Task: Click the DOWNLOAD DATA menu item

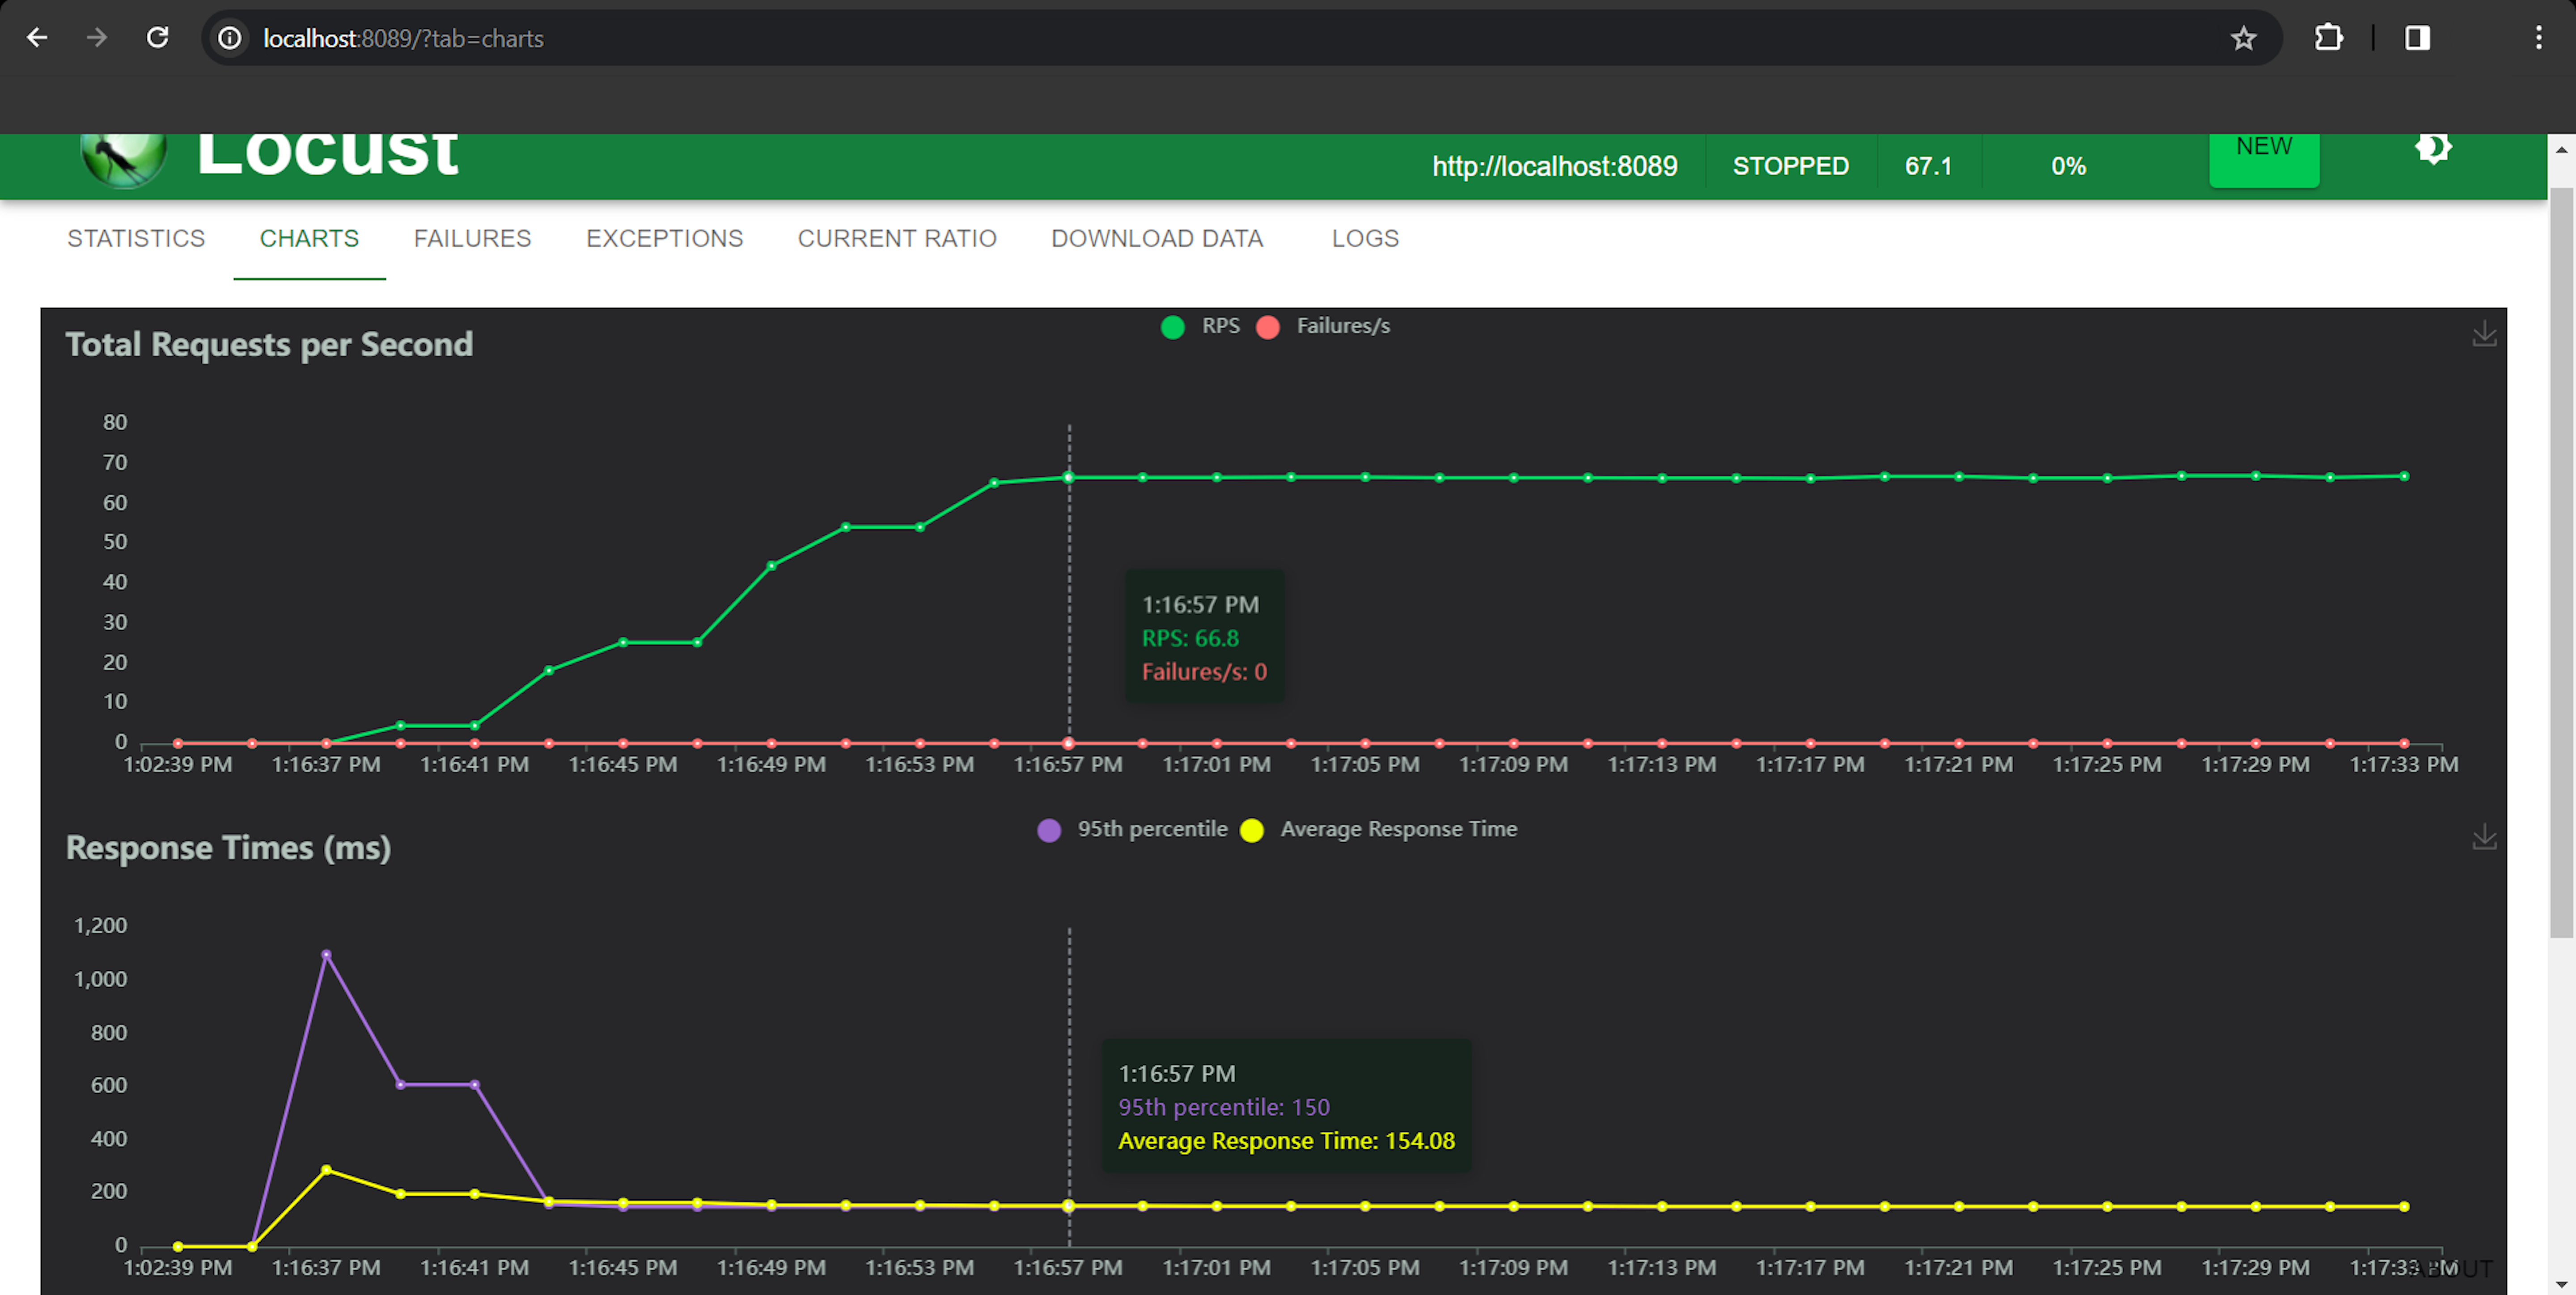Action: [1156, 238]
